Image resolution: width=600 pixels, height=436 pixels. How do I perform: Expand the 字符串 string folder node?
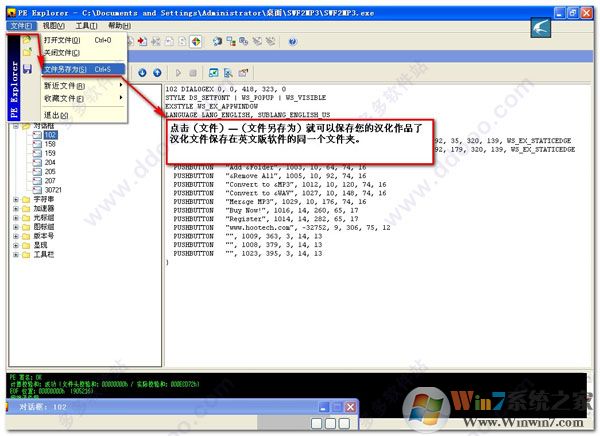[16, 199]
